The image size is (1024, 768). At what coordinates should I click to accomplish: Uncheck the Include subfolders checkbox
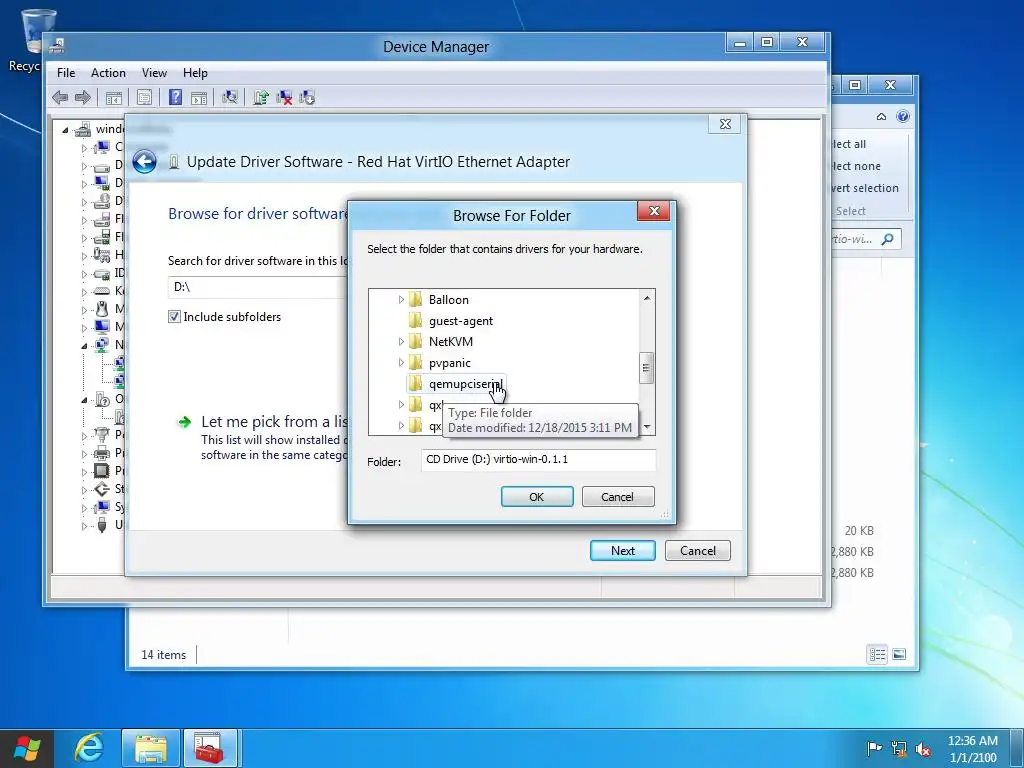tap(174, 317)
